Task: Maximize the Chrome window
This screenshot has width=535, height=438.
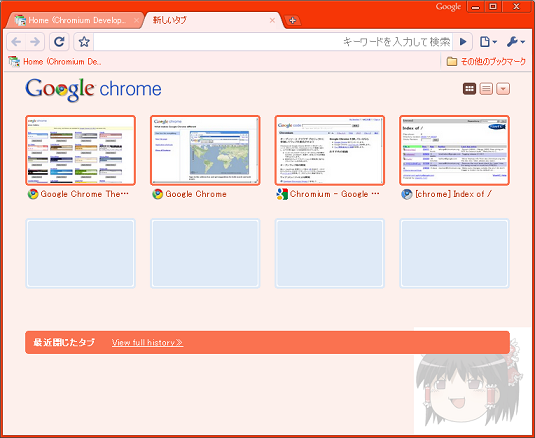Action: 493,6
